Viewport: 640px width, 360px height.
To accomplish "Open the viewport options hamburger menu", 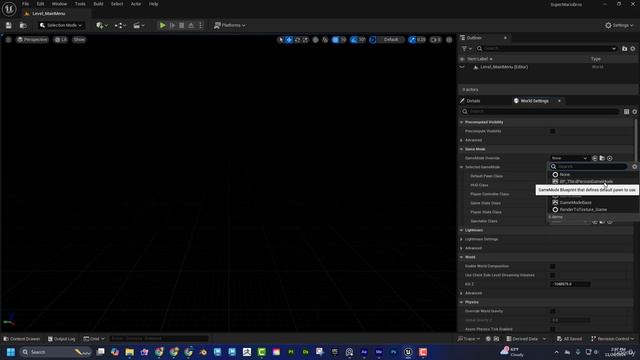I will coord(8,40).
